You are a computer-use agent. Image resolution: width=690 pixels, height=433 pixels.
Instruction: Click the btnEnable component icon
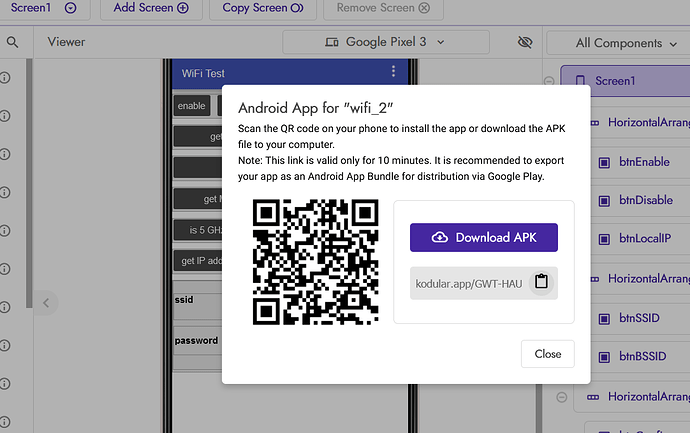(x=604, y=162)
